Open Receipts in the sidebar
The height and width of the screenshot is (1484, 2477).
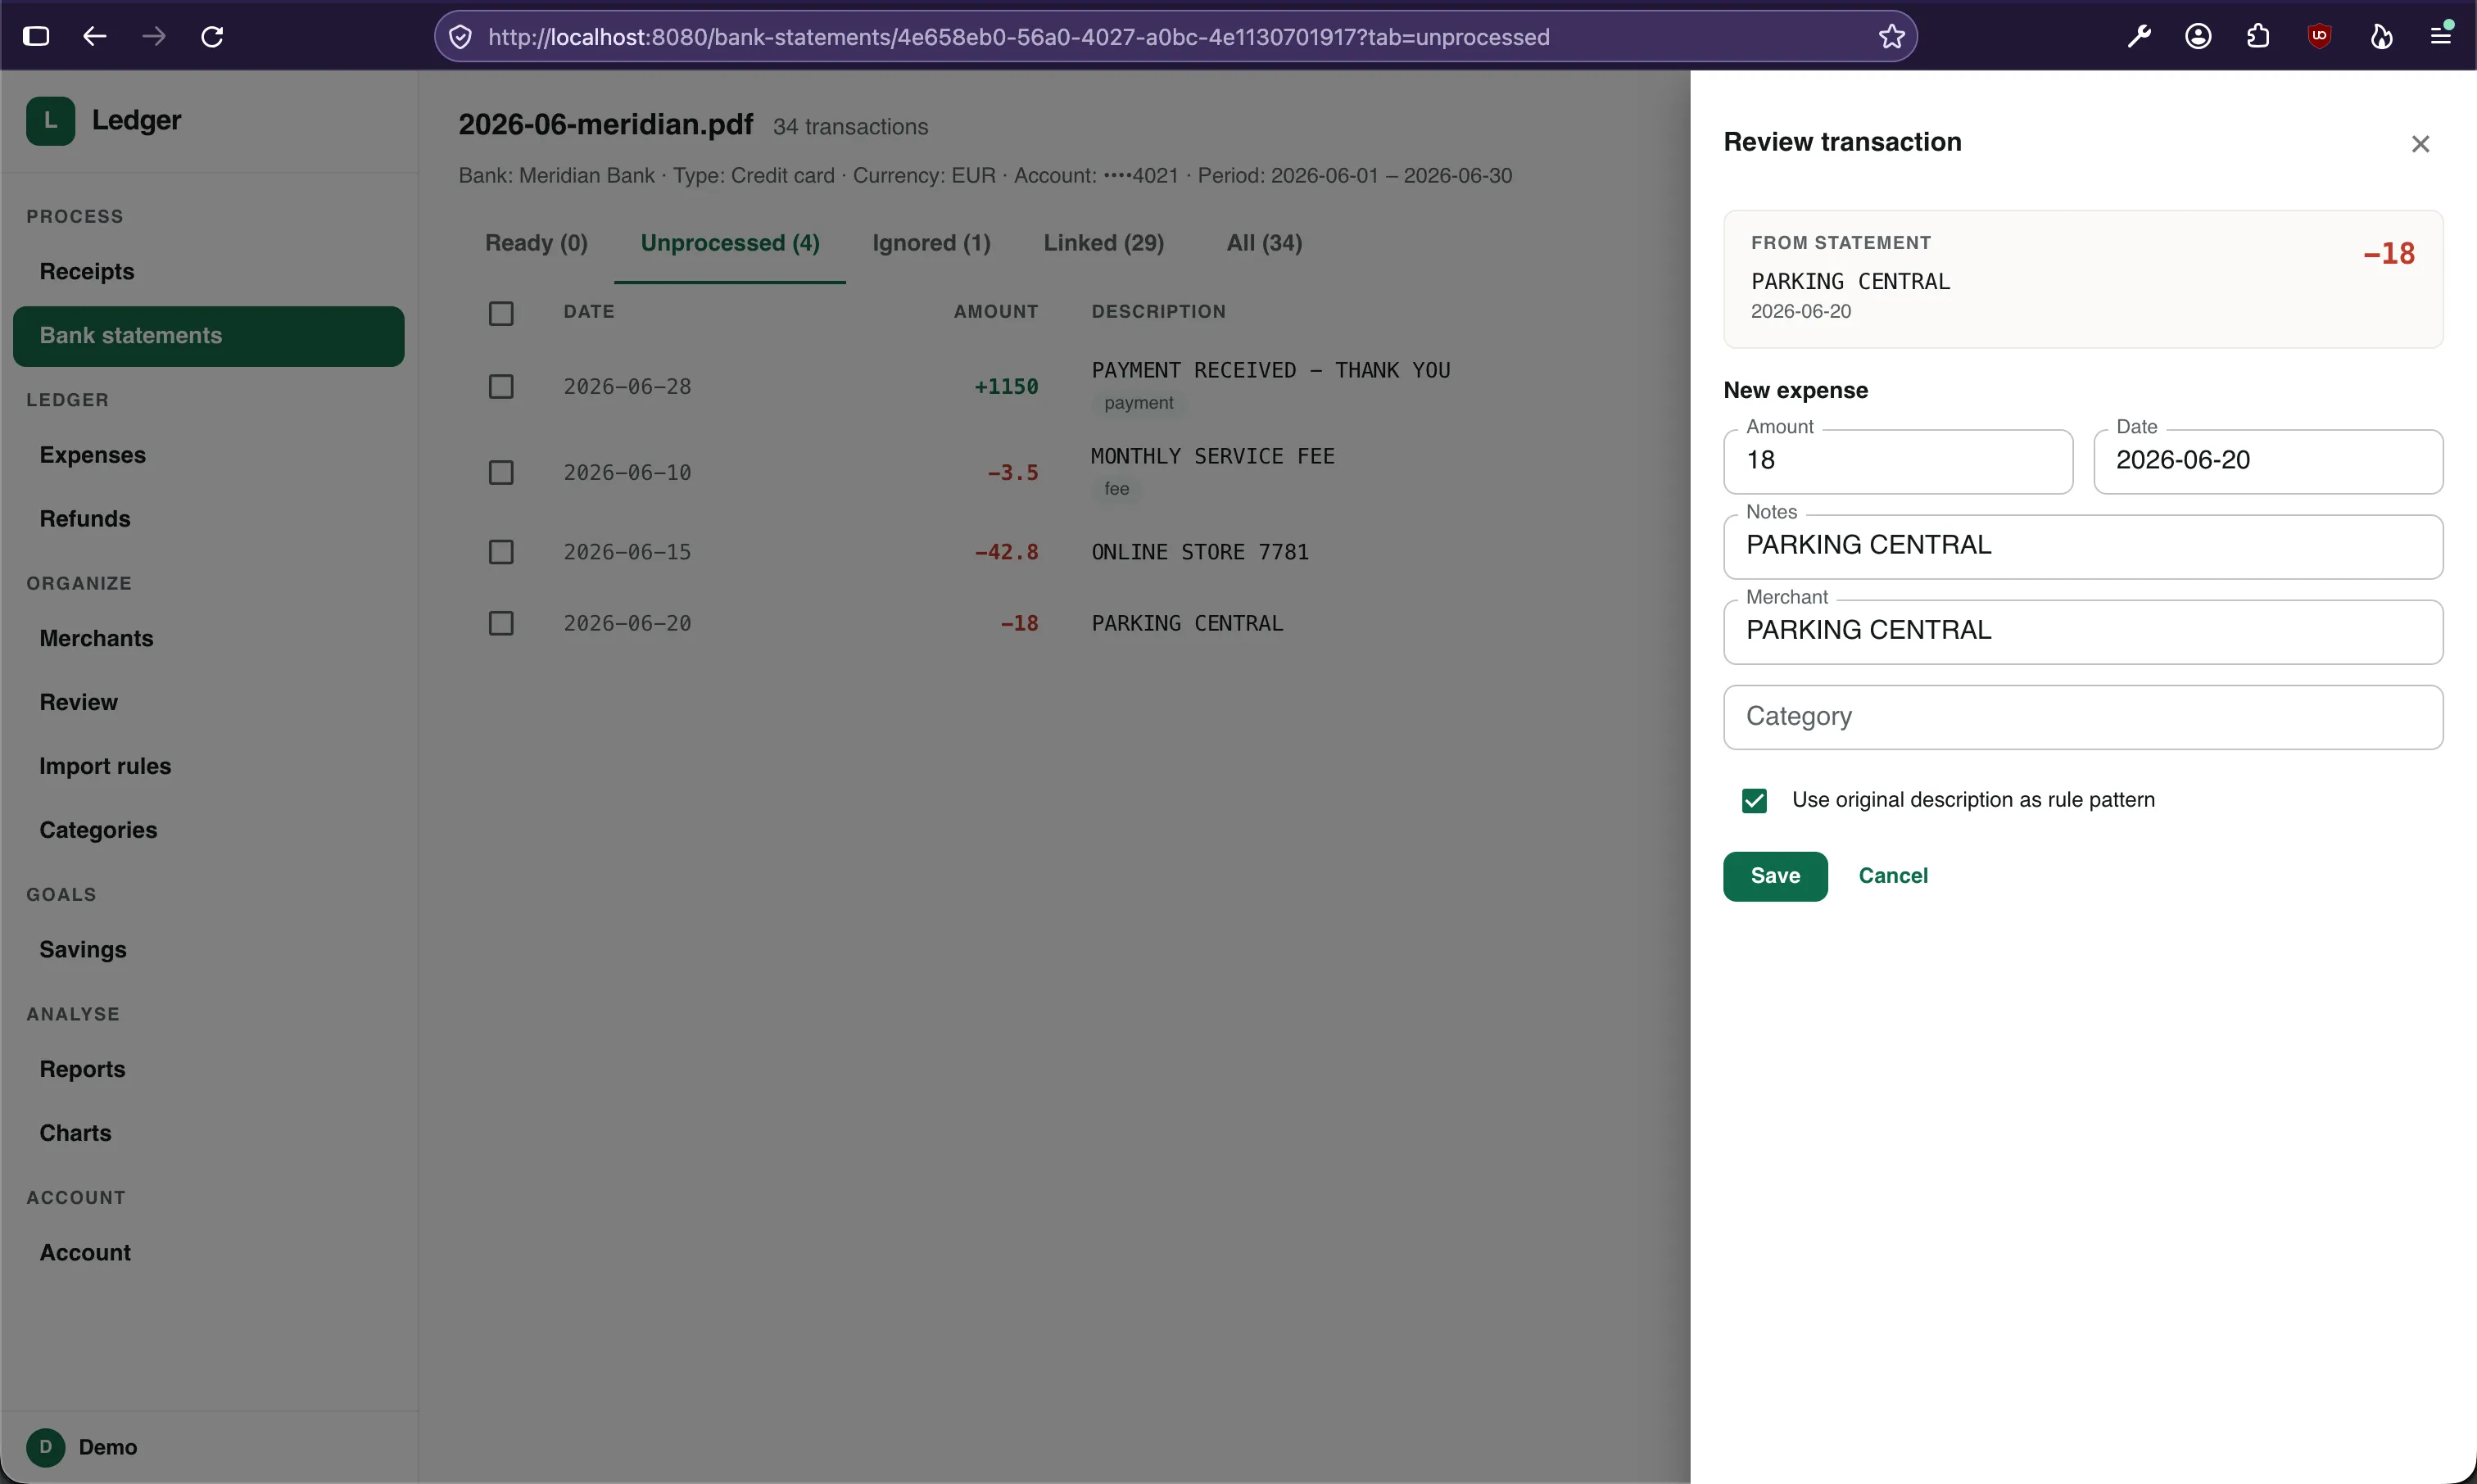click(x=208, y=271)
